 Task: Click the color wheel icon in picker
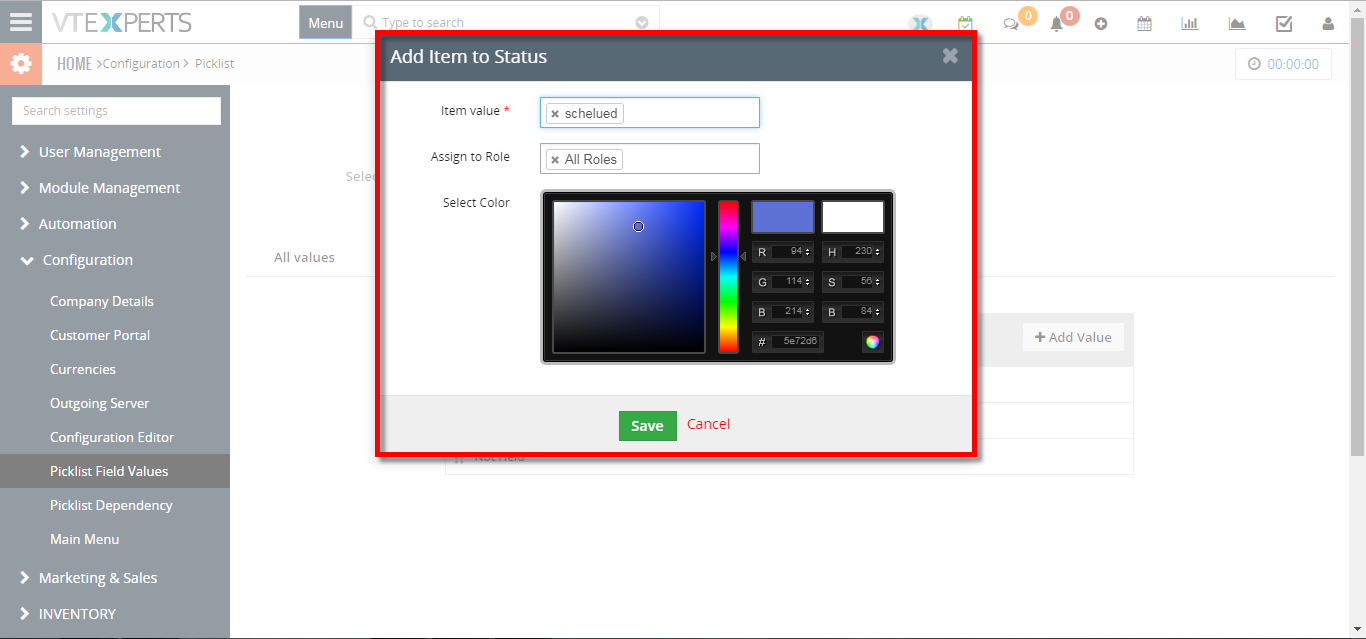click(873, 341)
